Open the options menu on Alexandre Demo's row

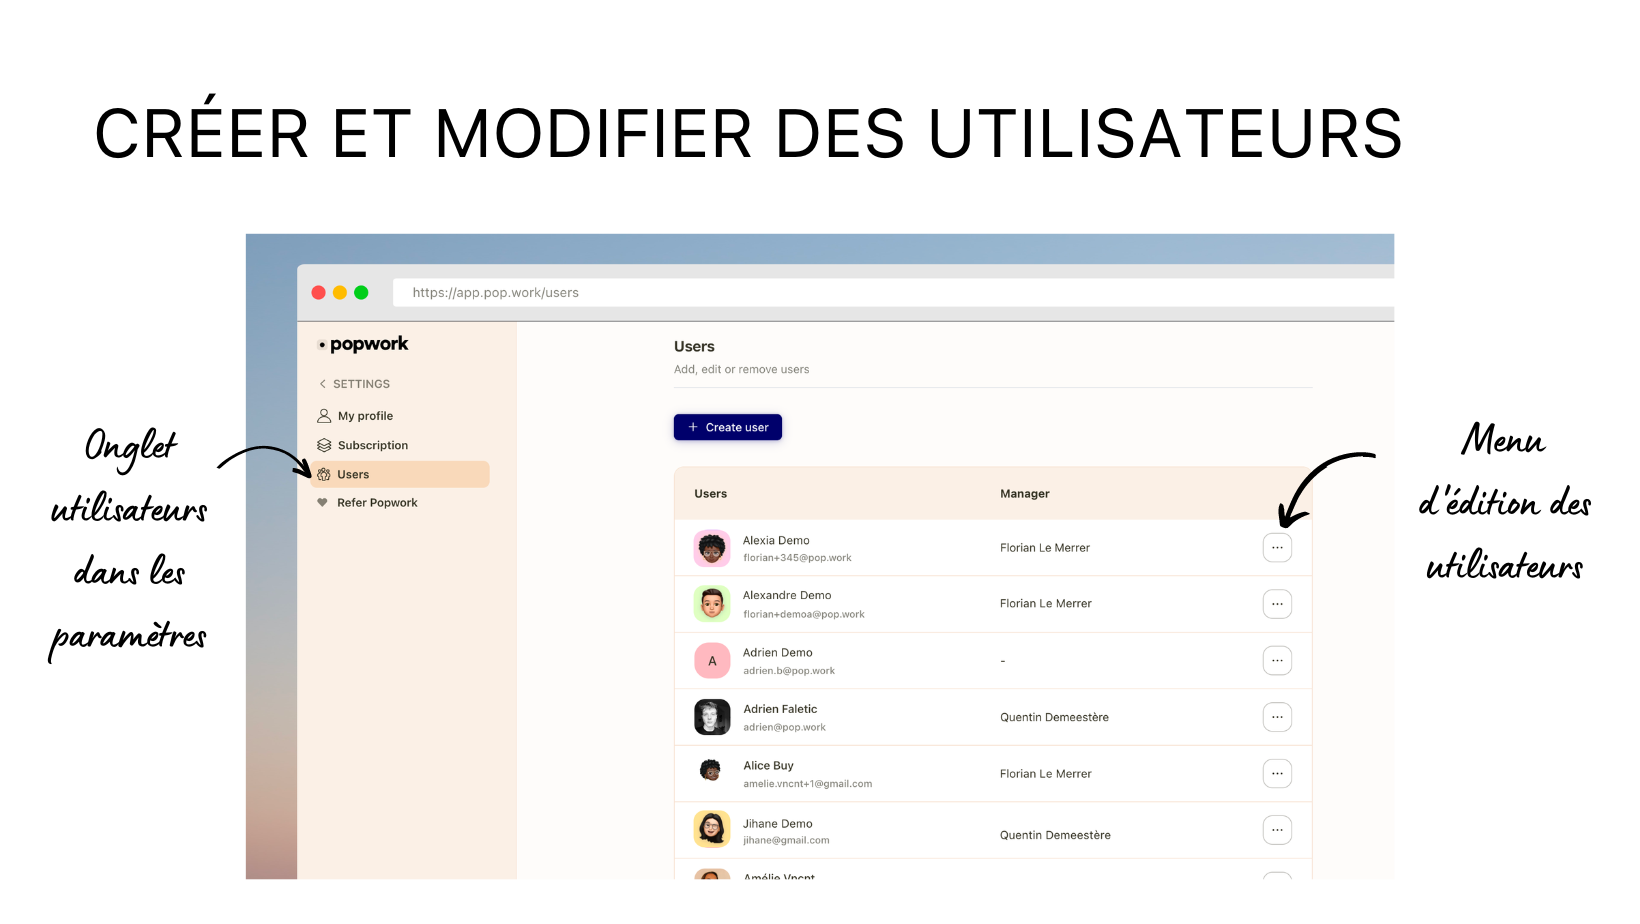click(x=1277, y=603)
